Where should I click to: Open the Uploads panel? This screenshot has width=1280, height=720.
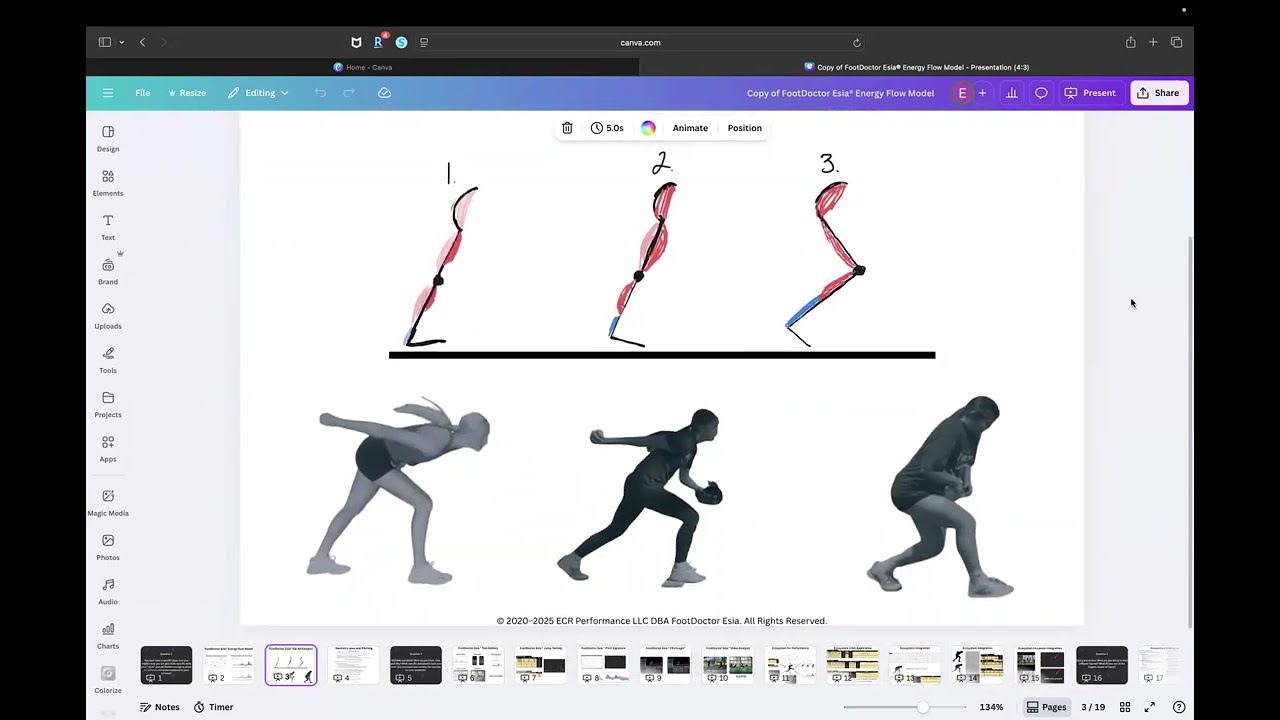[x=108, y=316]
